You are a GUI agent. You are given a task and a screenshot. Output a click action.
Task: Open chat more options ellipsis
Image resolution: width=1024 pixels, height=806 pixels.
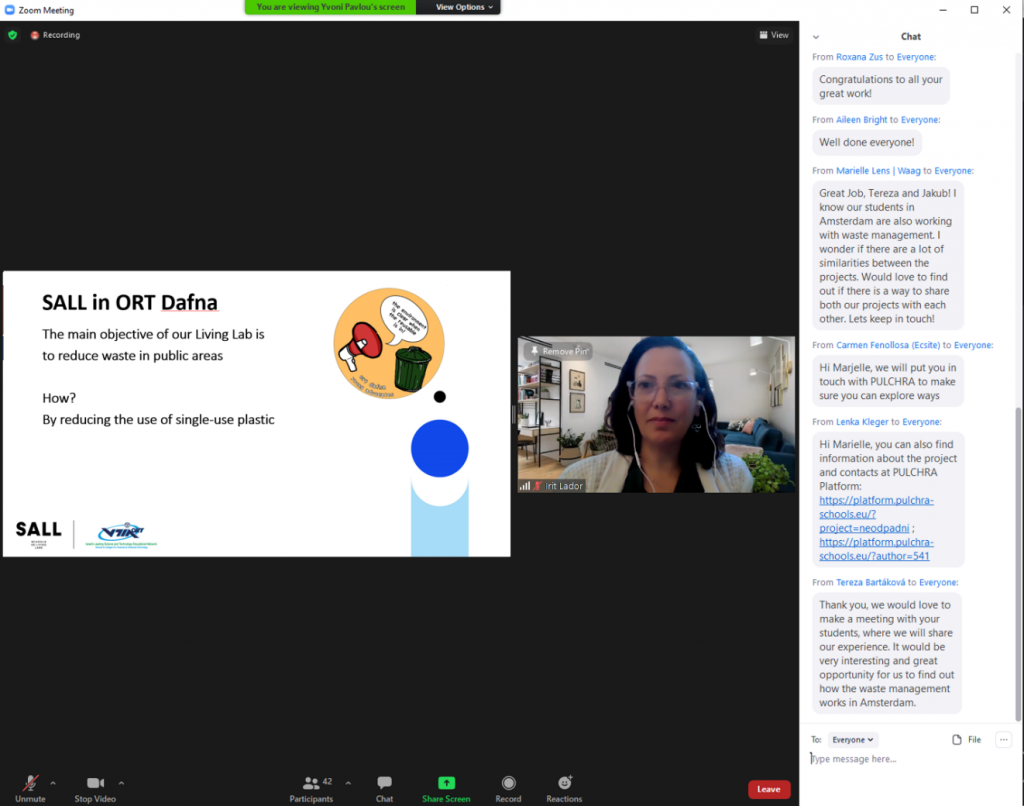pos(1003,739)
